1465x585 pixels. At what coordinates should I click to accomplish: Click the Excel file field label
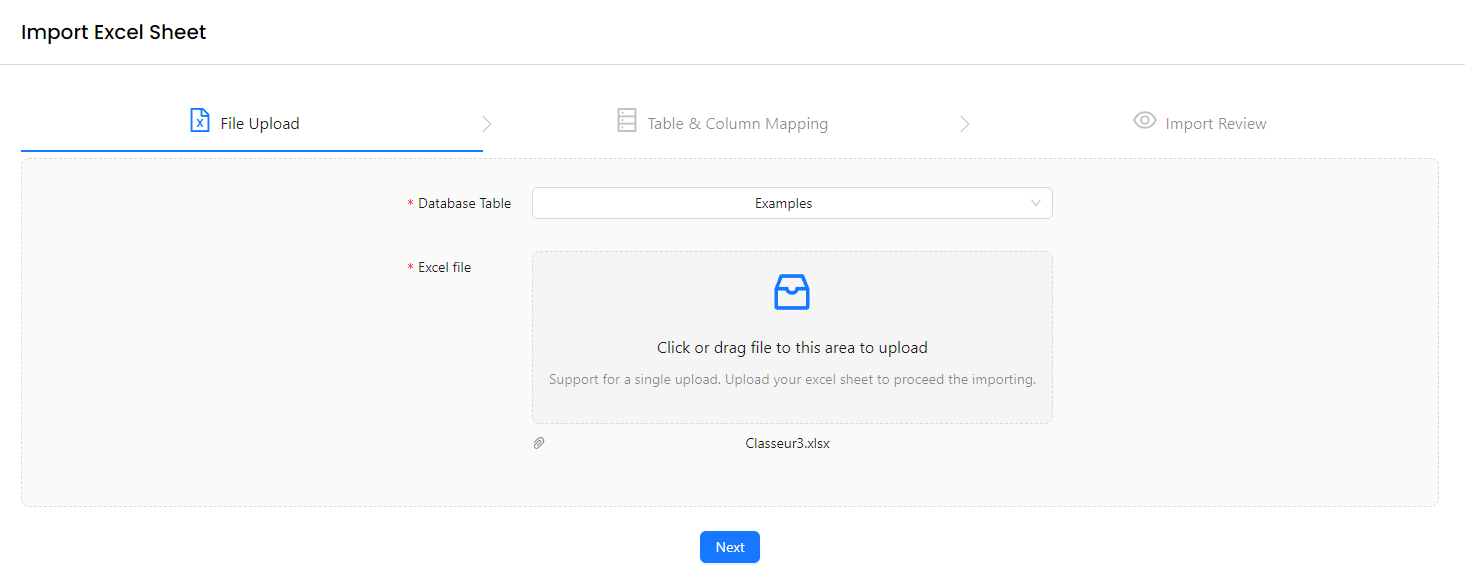pyautogui.click(x=444, y=267)
